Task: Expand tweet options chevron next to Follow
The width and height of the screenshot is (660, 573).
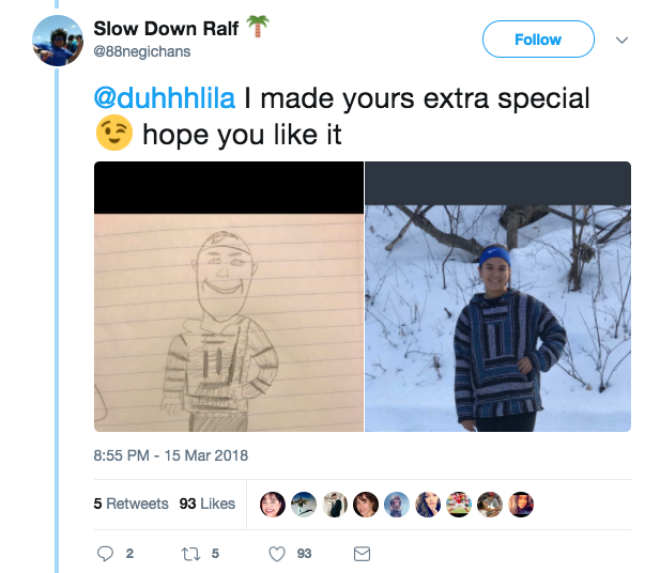Action: [x=622, y=40]
